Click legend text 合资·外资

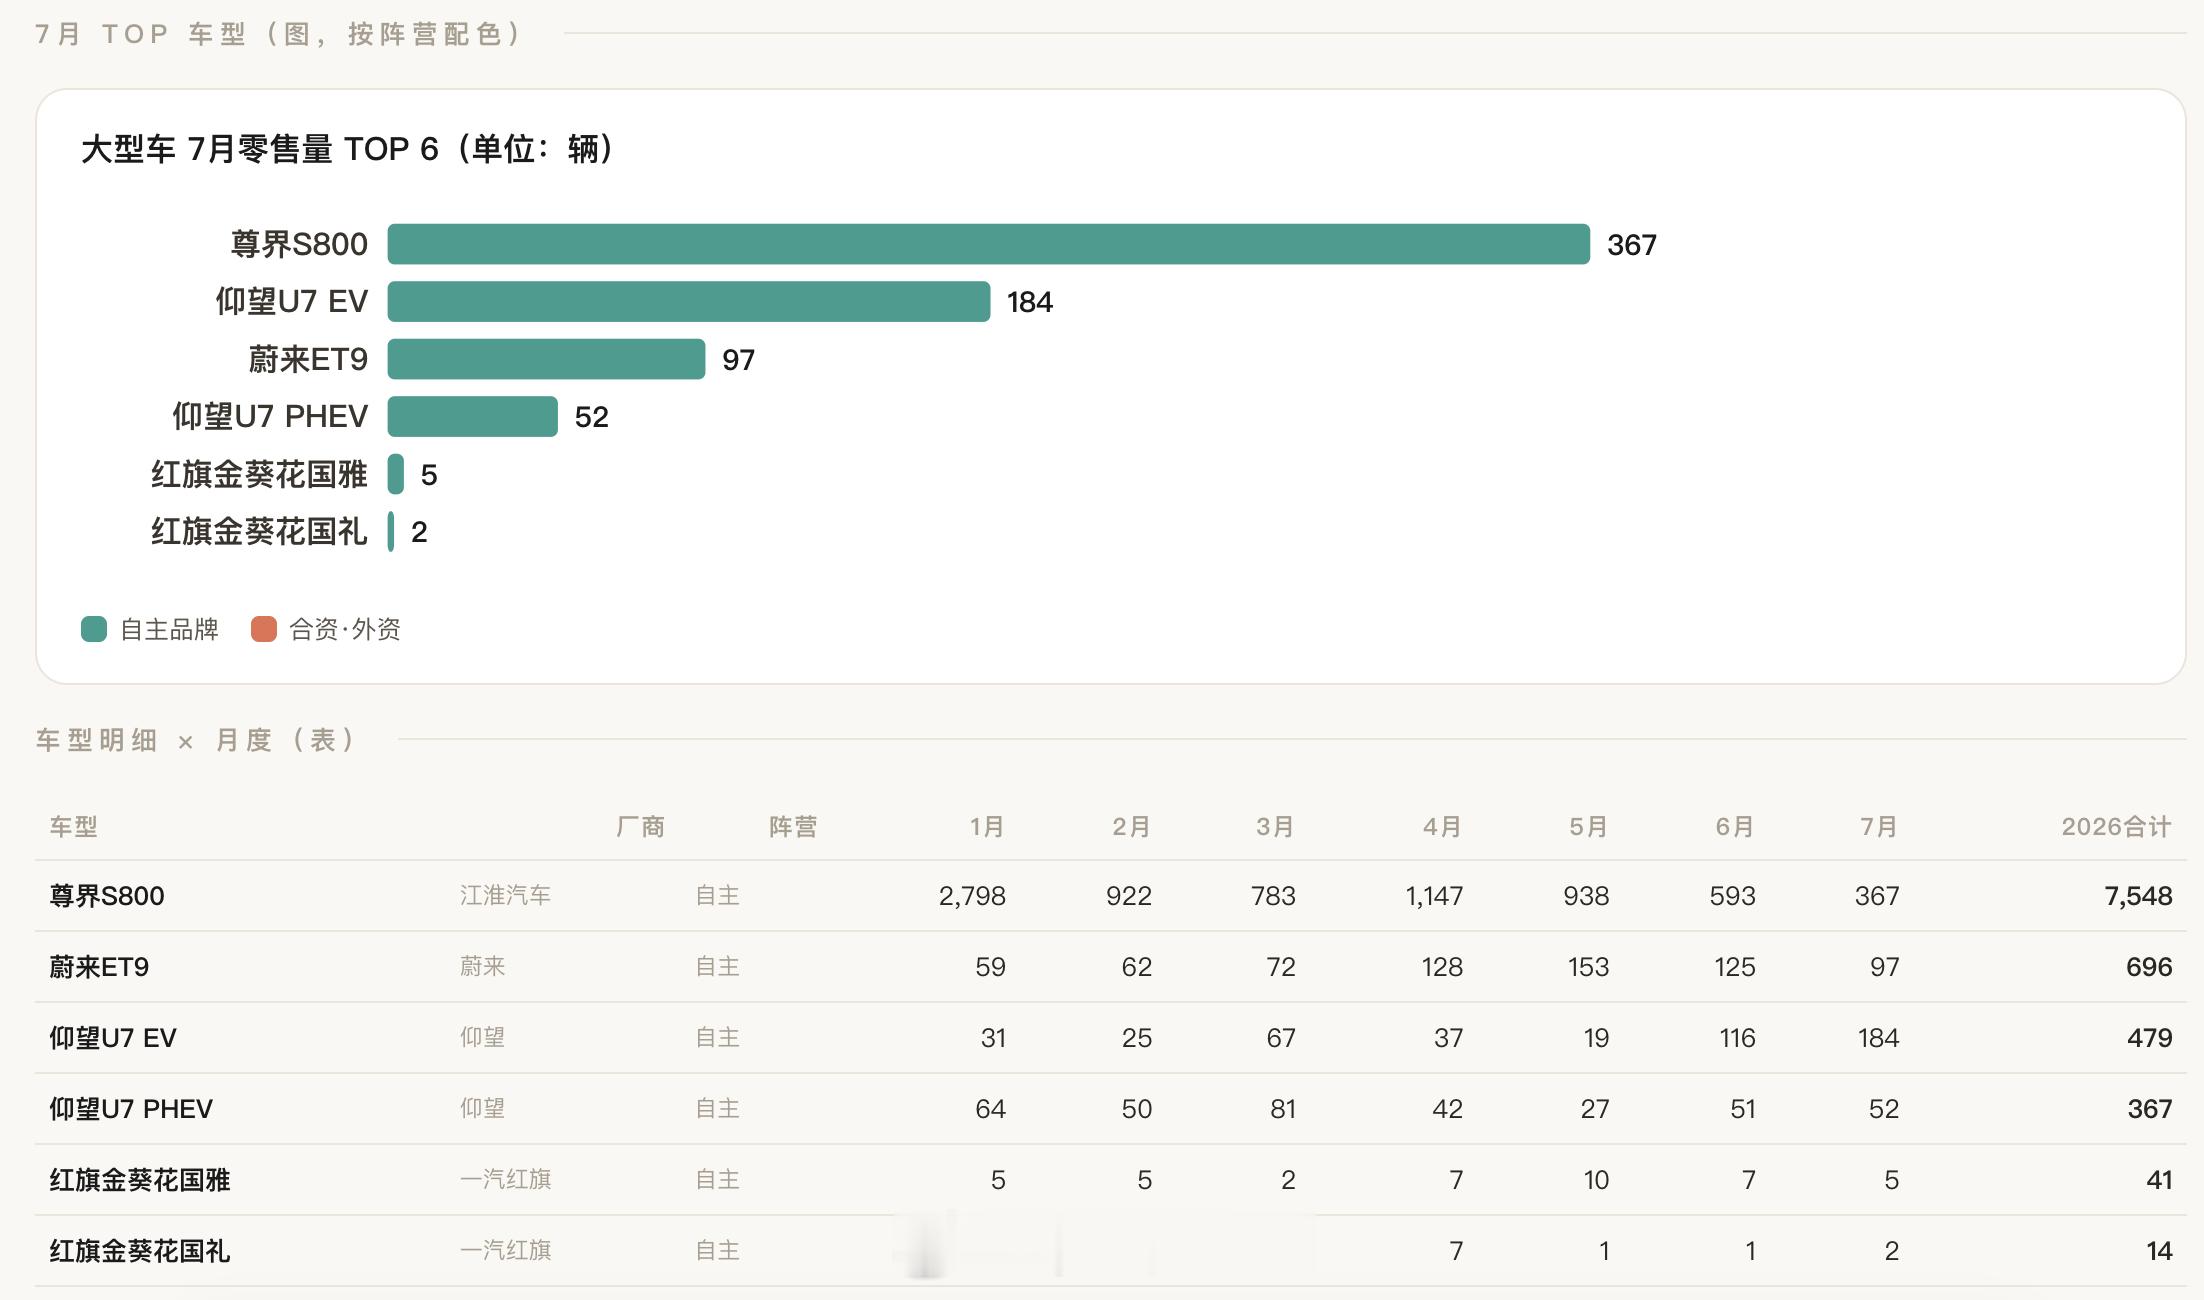(345, 629)
